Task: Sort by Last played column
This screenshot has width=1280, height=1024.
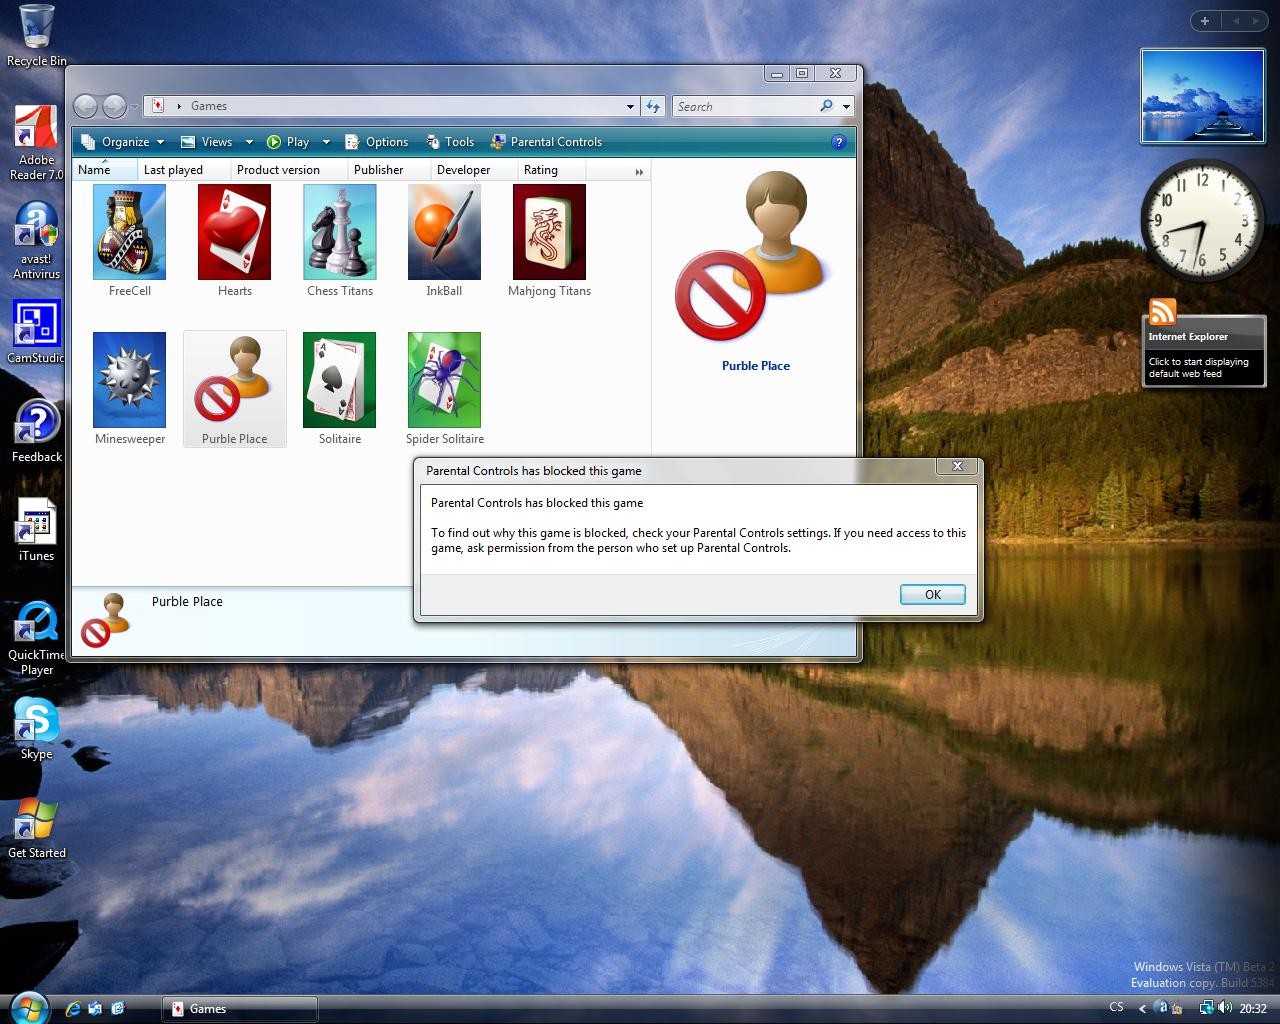Action: tap(184, 170)
